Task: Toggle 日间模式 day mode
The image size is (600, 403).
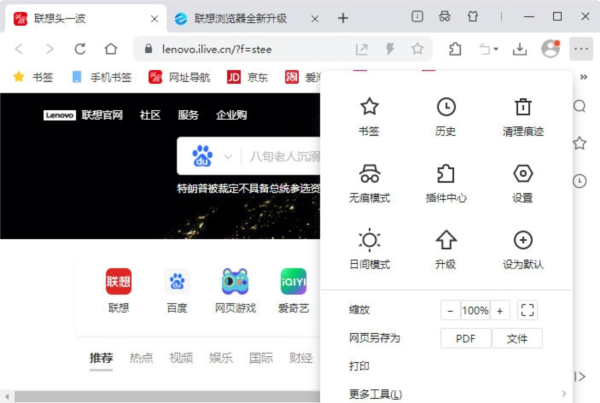Action: 370,250
